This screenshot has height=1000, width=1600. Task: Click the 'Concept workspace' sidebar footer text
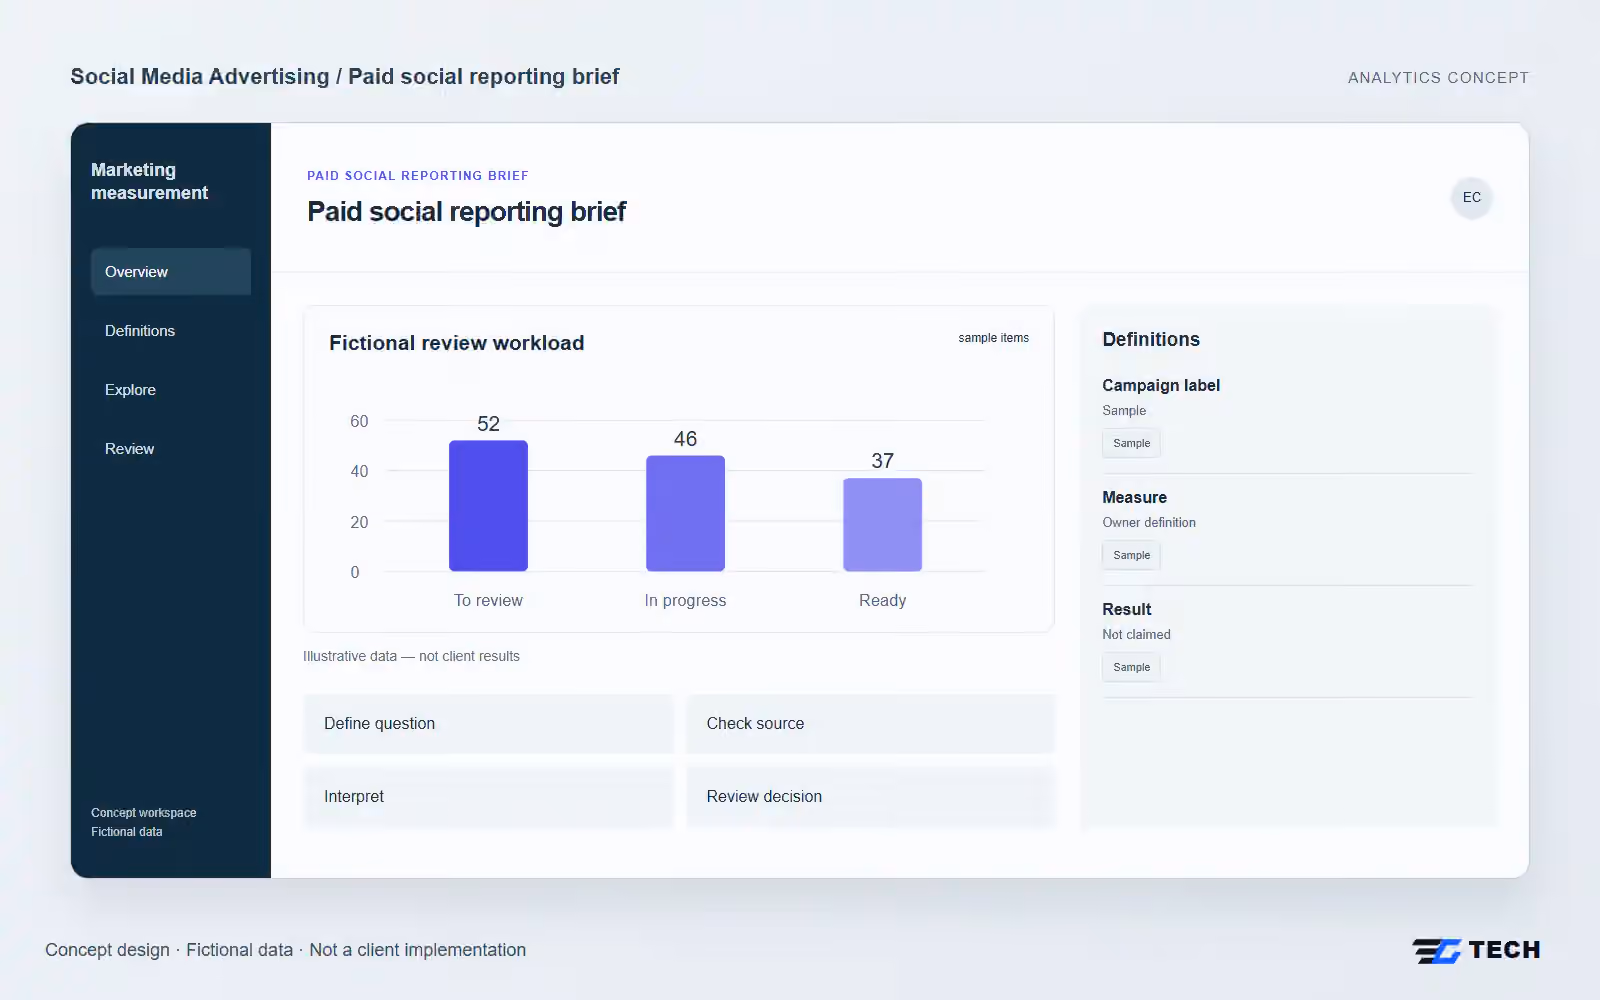pos(144,813)
